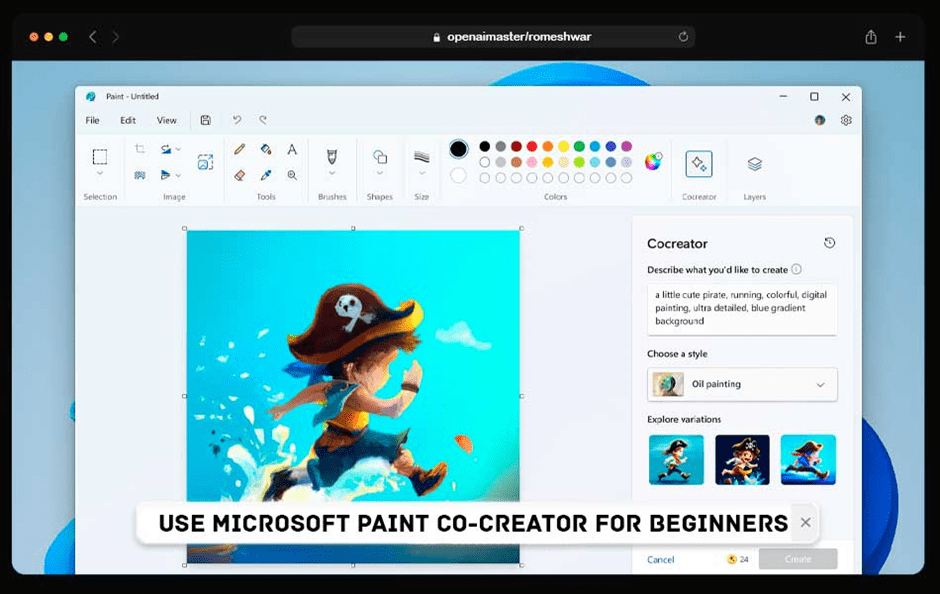940x594 pixels.
Task: Select the Eraser tool
Action: [x=241, y=174]
